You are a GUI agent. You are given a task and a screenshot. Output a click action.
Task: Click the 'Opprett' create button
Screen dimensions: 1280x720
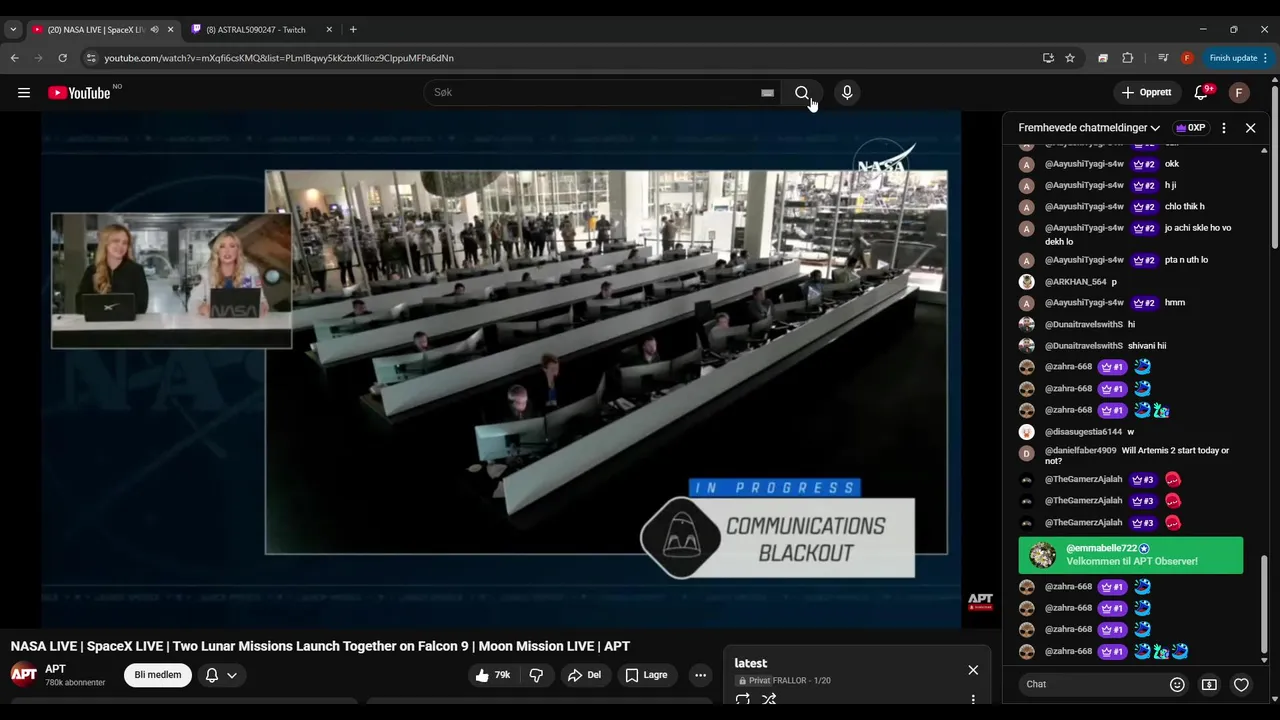pyautogui.click(x=1146, y=93)
